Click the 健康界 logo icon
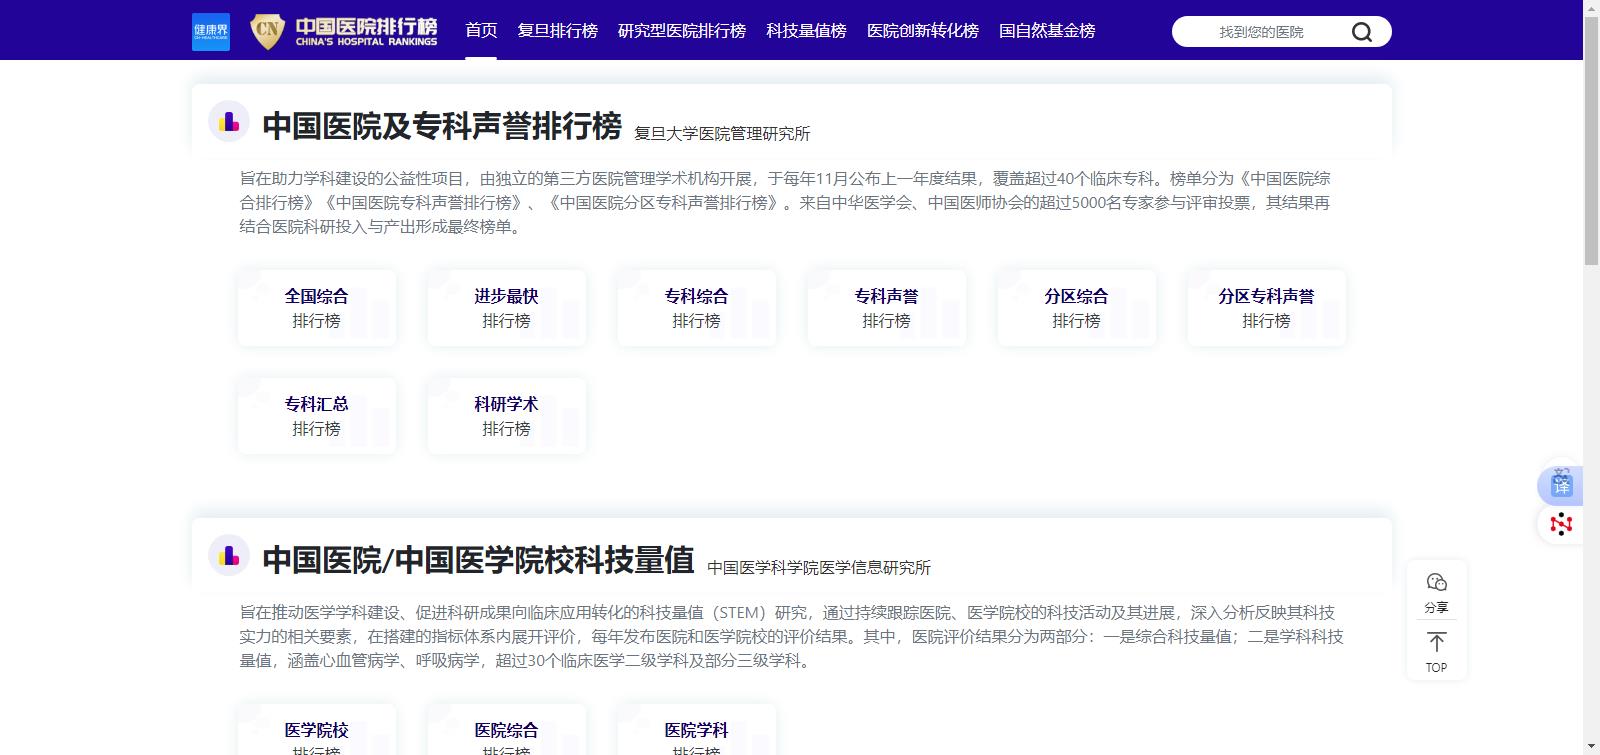Image resolution: width=1600 pixels, height=755 pixels. point(211,31)
